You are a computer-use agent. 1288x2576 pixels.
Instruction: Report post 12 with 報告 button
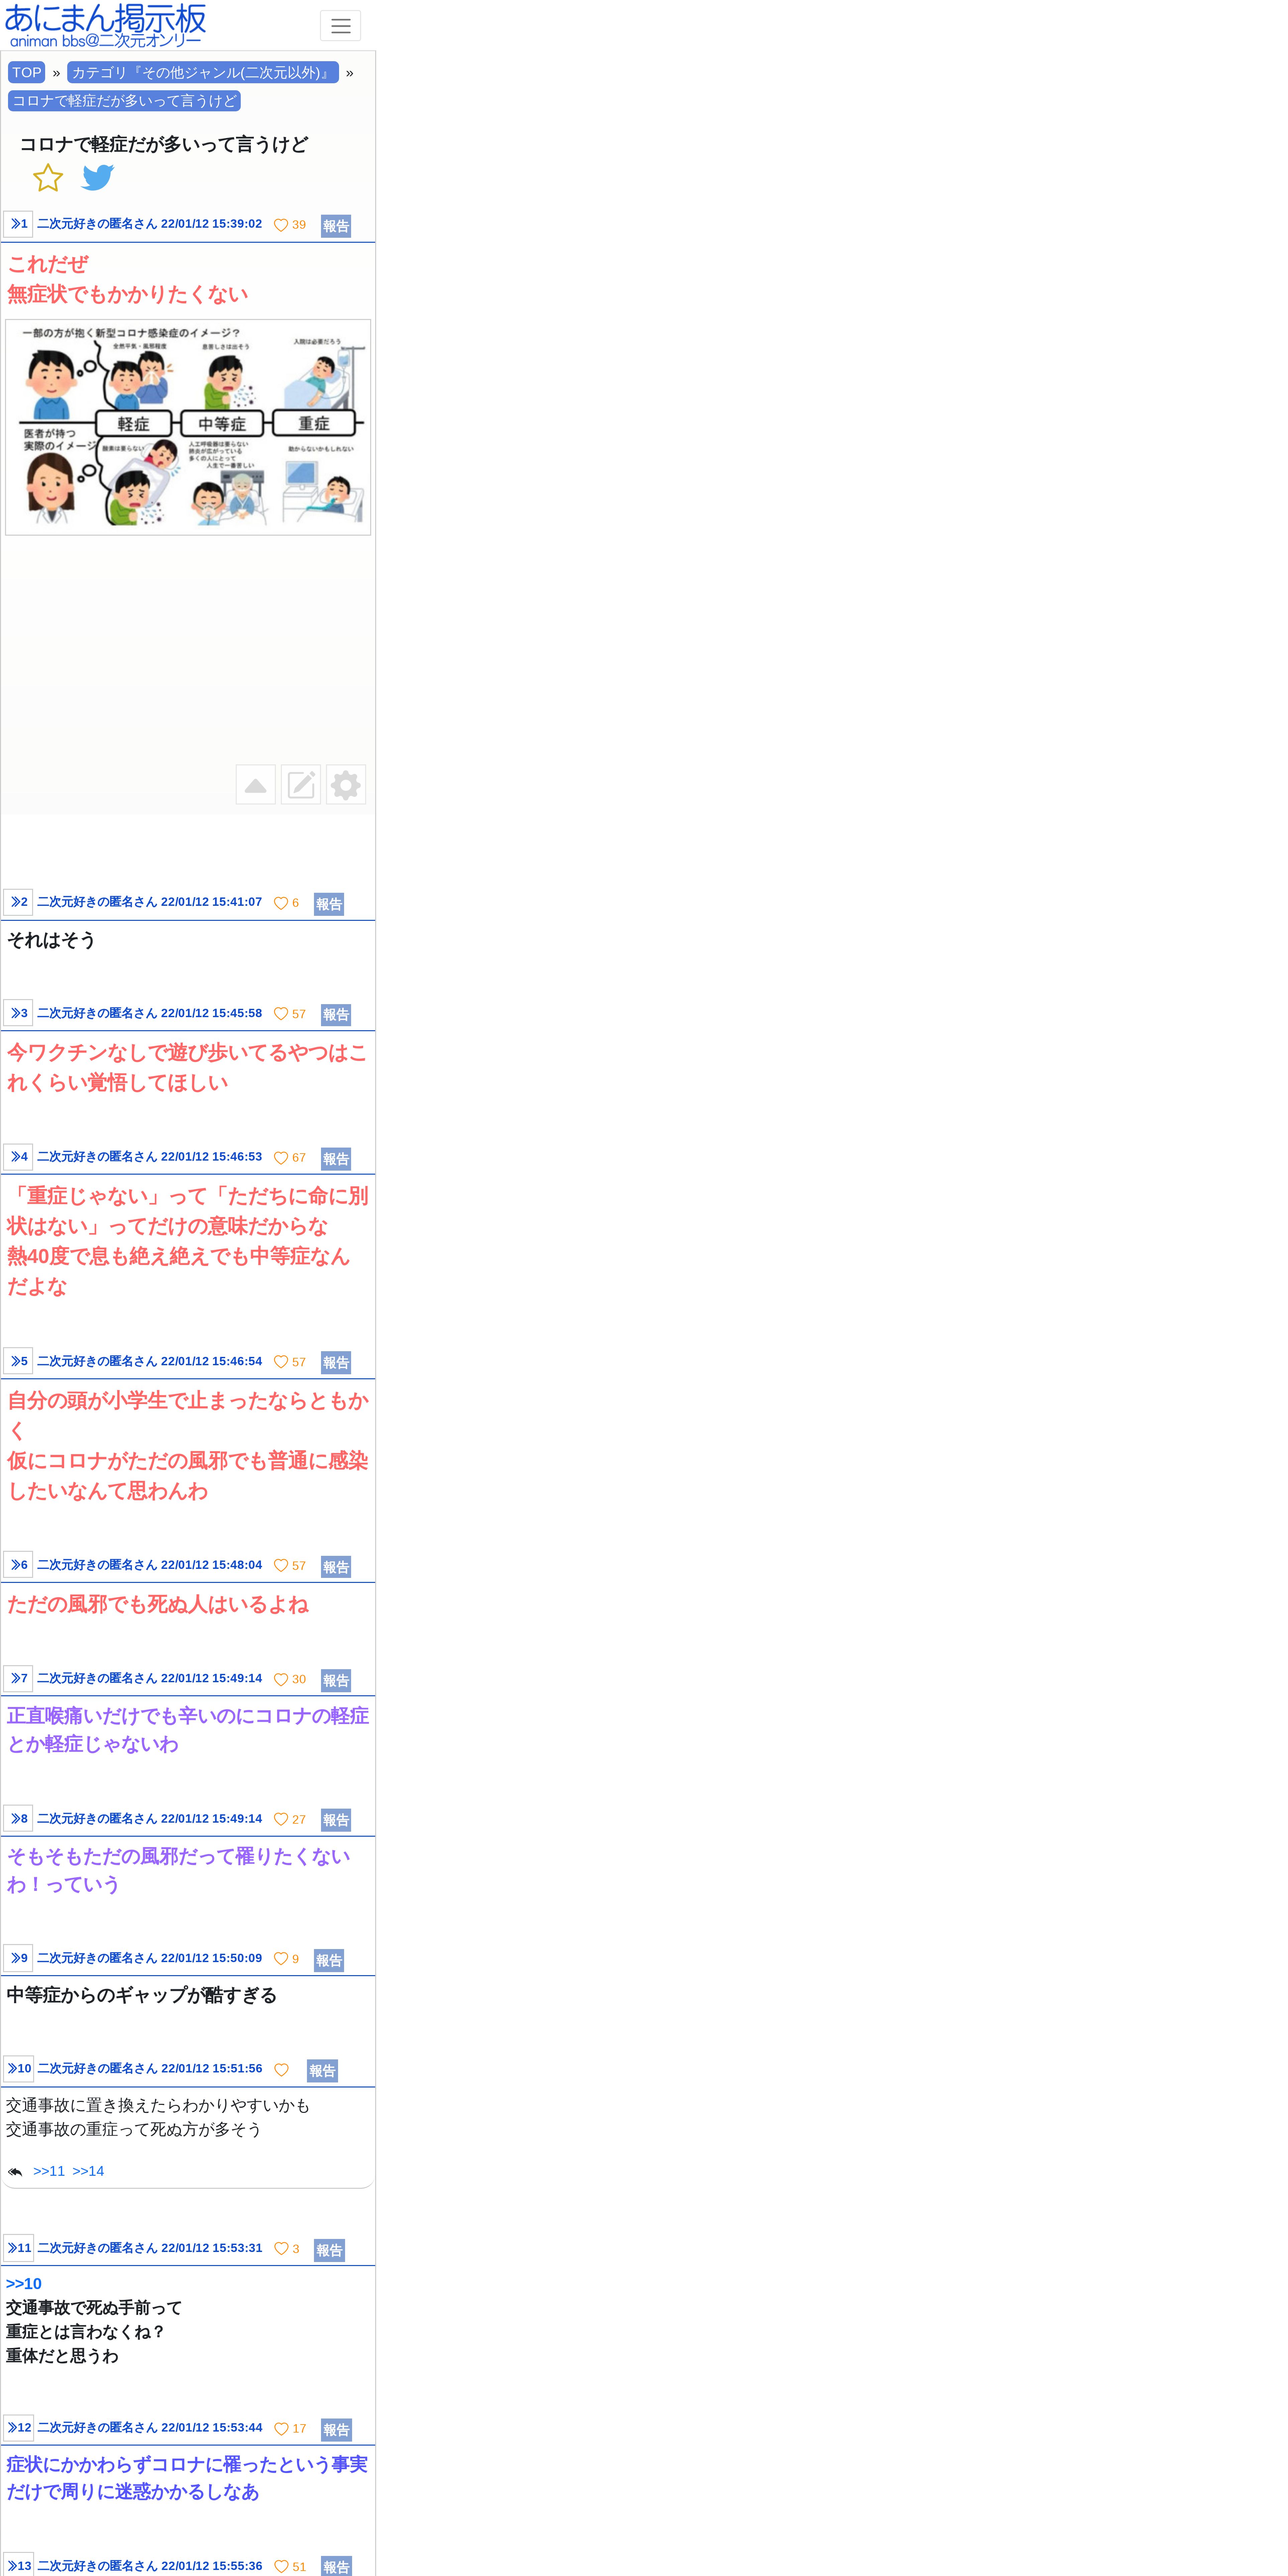pos(336,2430)
